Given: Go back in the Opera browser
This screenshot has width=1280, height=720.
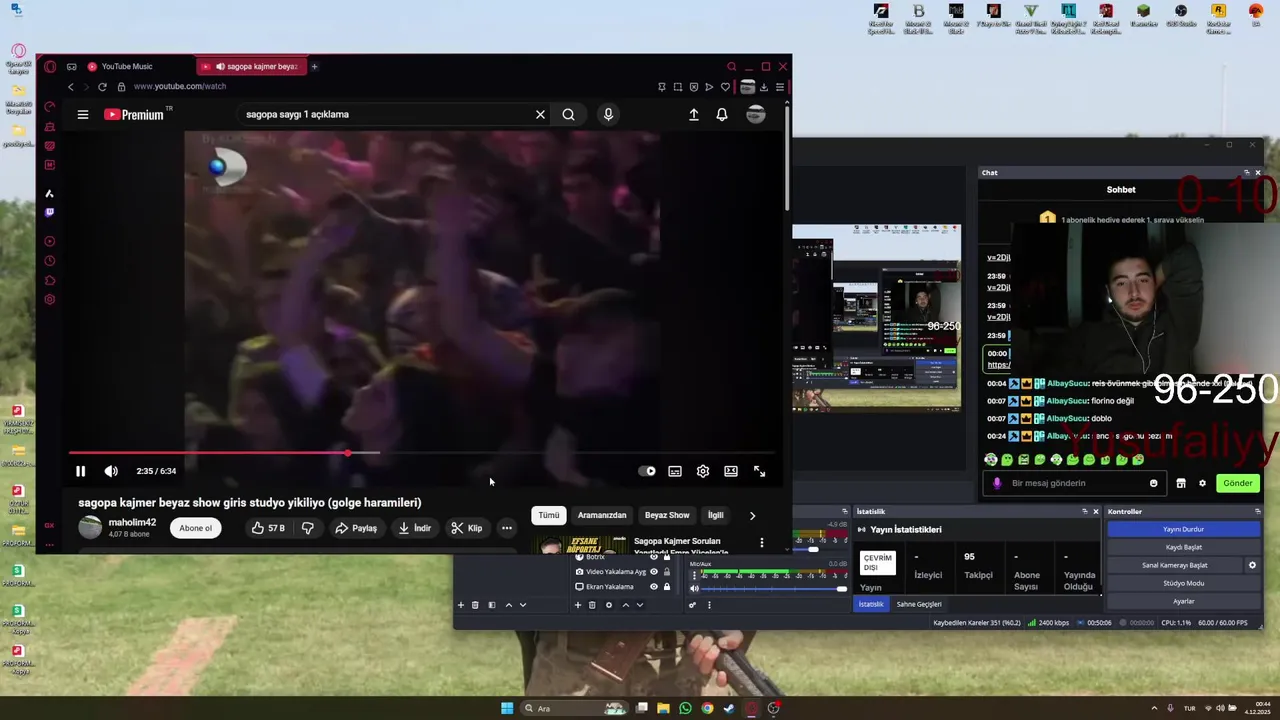Looking at the screenshot, I should click(x=70, y=87).
